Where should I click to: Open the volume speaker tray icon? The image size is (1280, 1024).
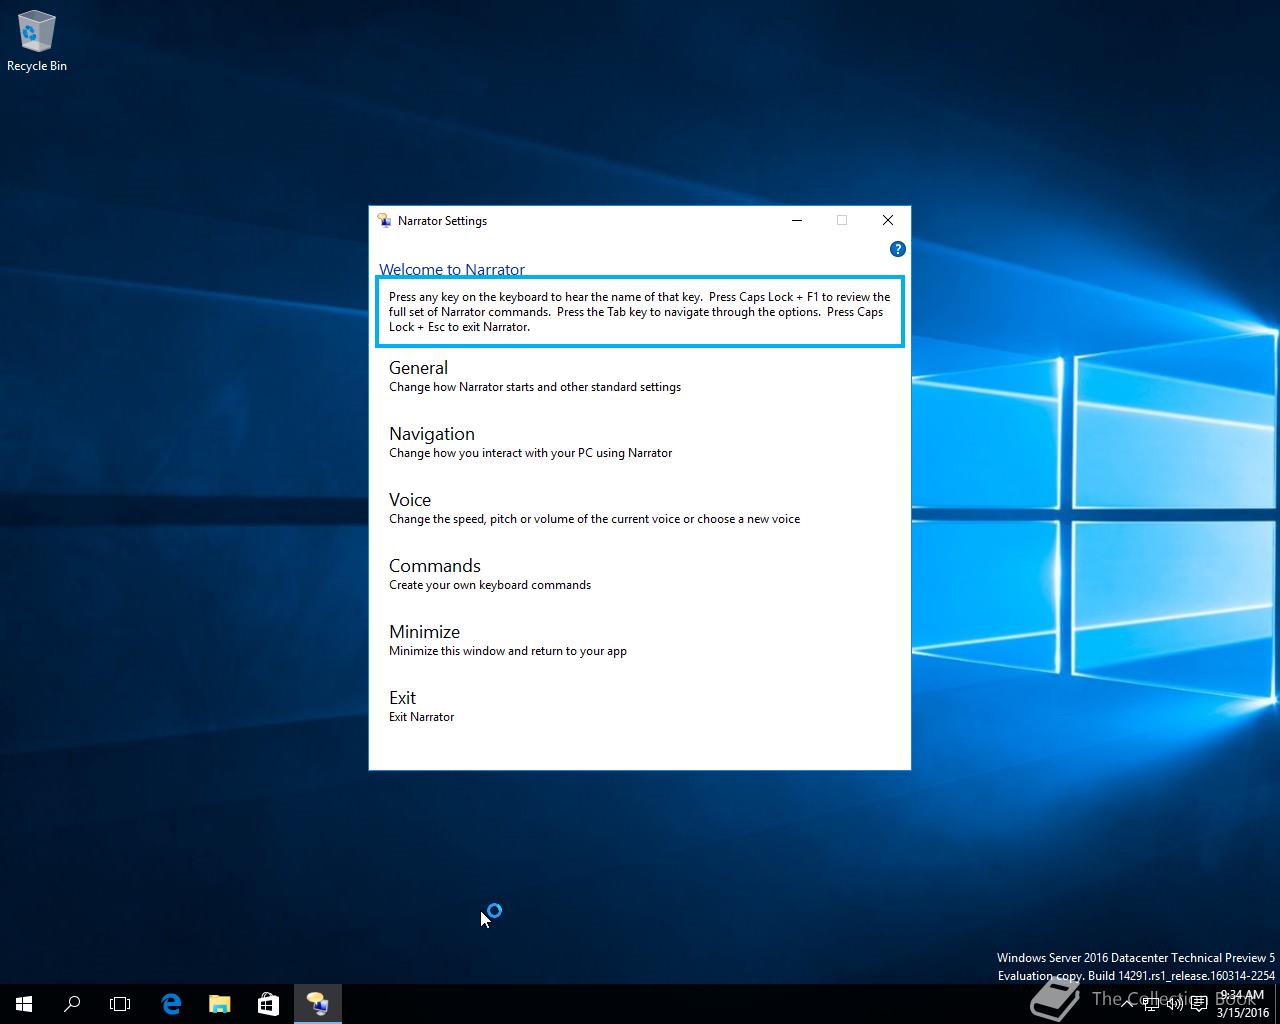[1175, 1004]
